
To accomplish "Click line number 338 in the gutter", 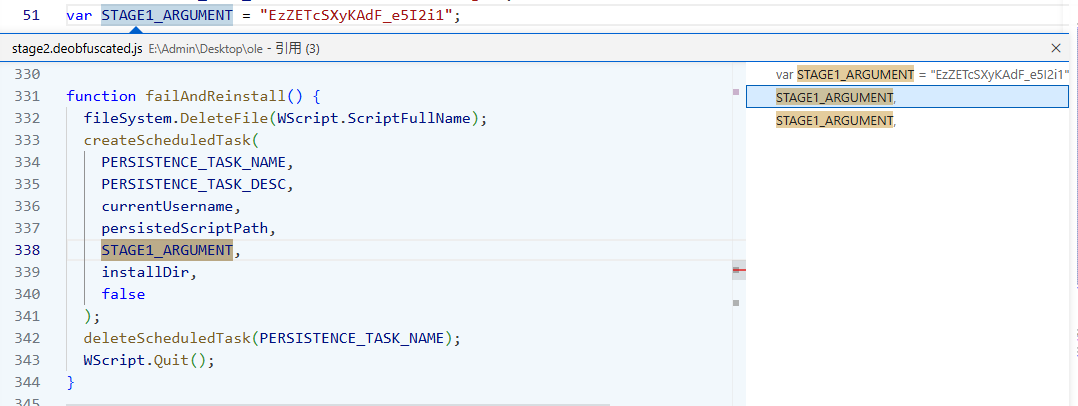I will 27,250.
